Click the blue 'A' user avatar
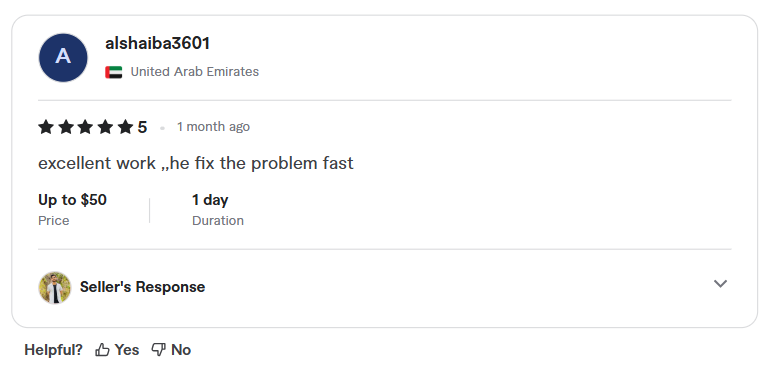The width and height of the screenshot is (773, 367). 63,58
